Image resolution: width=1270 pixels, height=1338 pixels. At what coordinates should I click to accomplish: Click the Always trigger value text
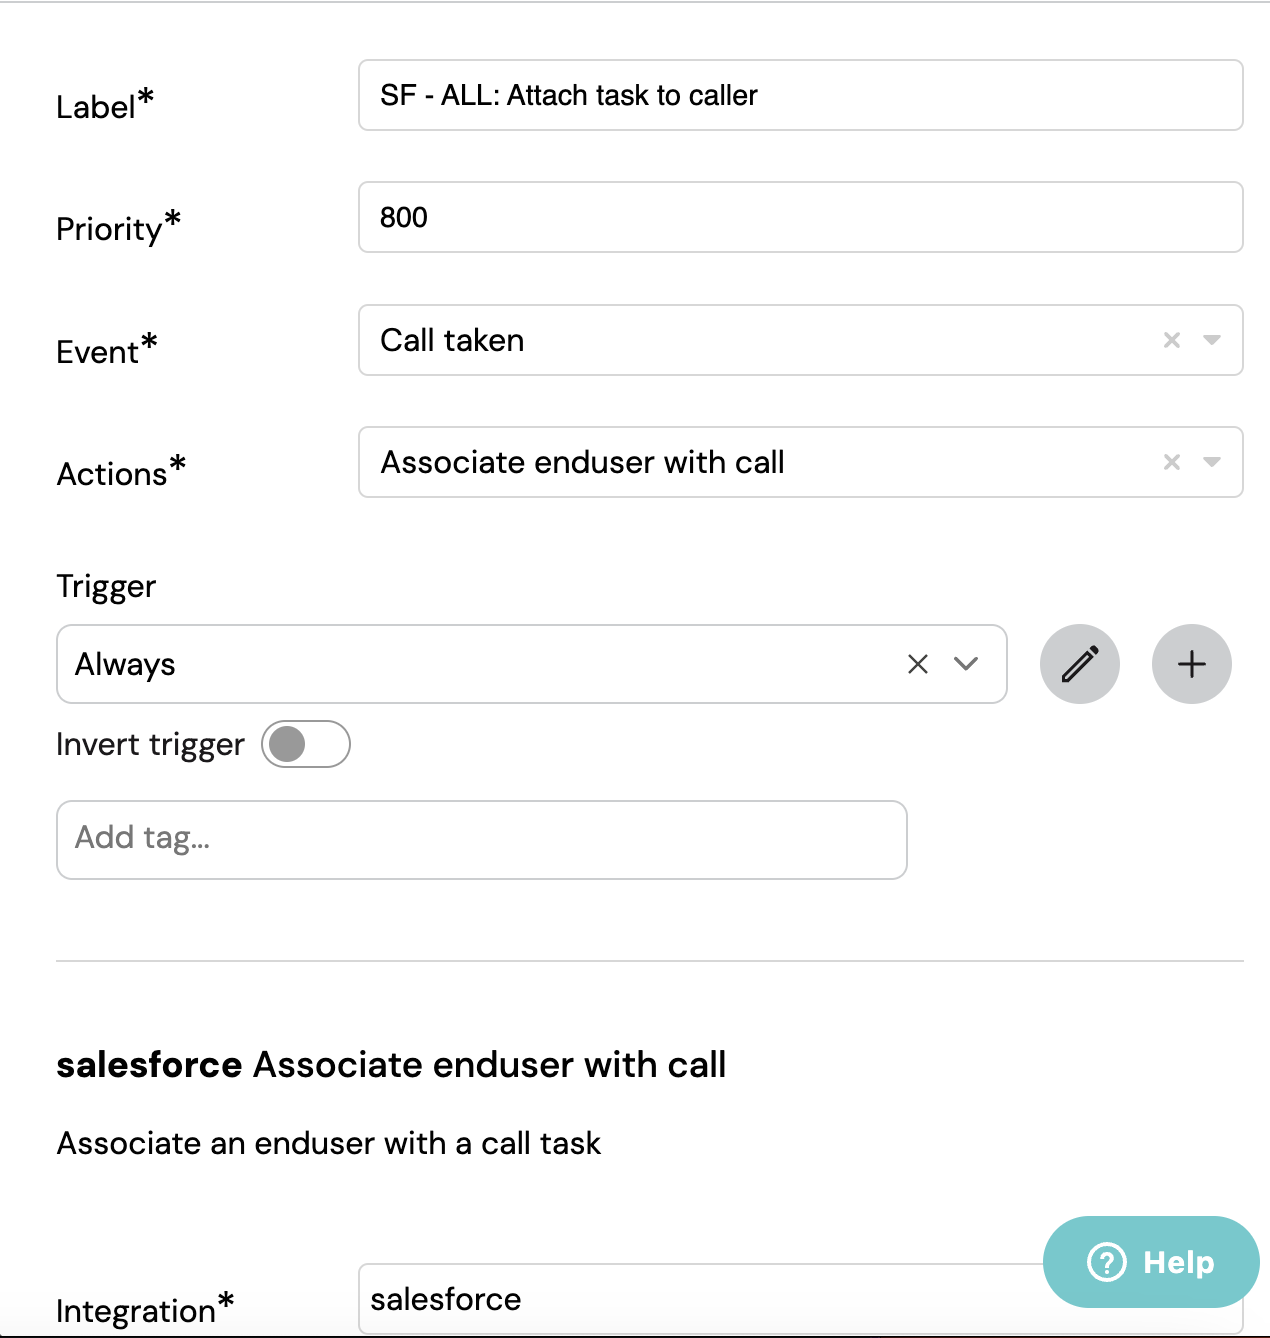125,664
